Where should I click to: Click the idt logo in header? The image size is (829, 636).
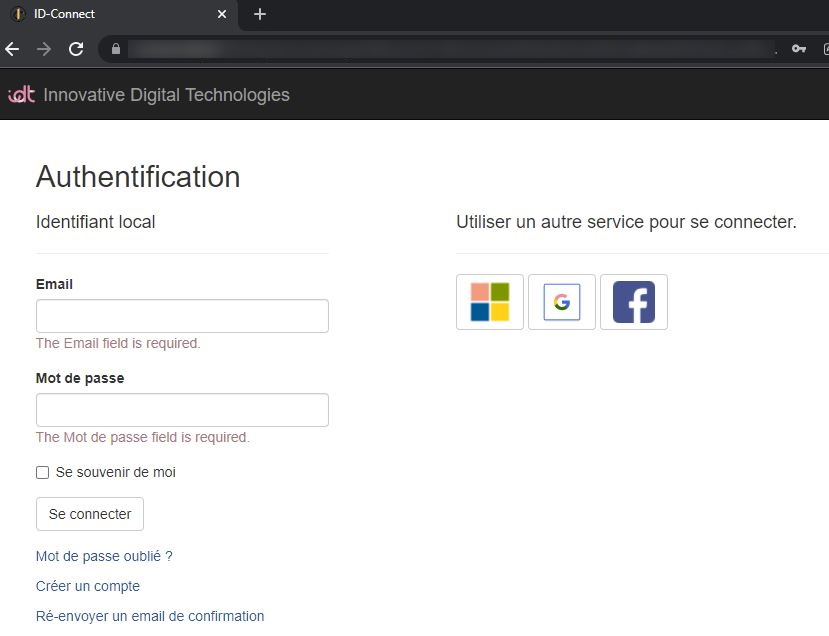click(x=21, y=95)
